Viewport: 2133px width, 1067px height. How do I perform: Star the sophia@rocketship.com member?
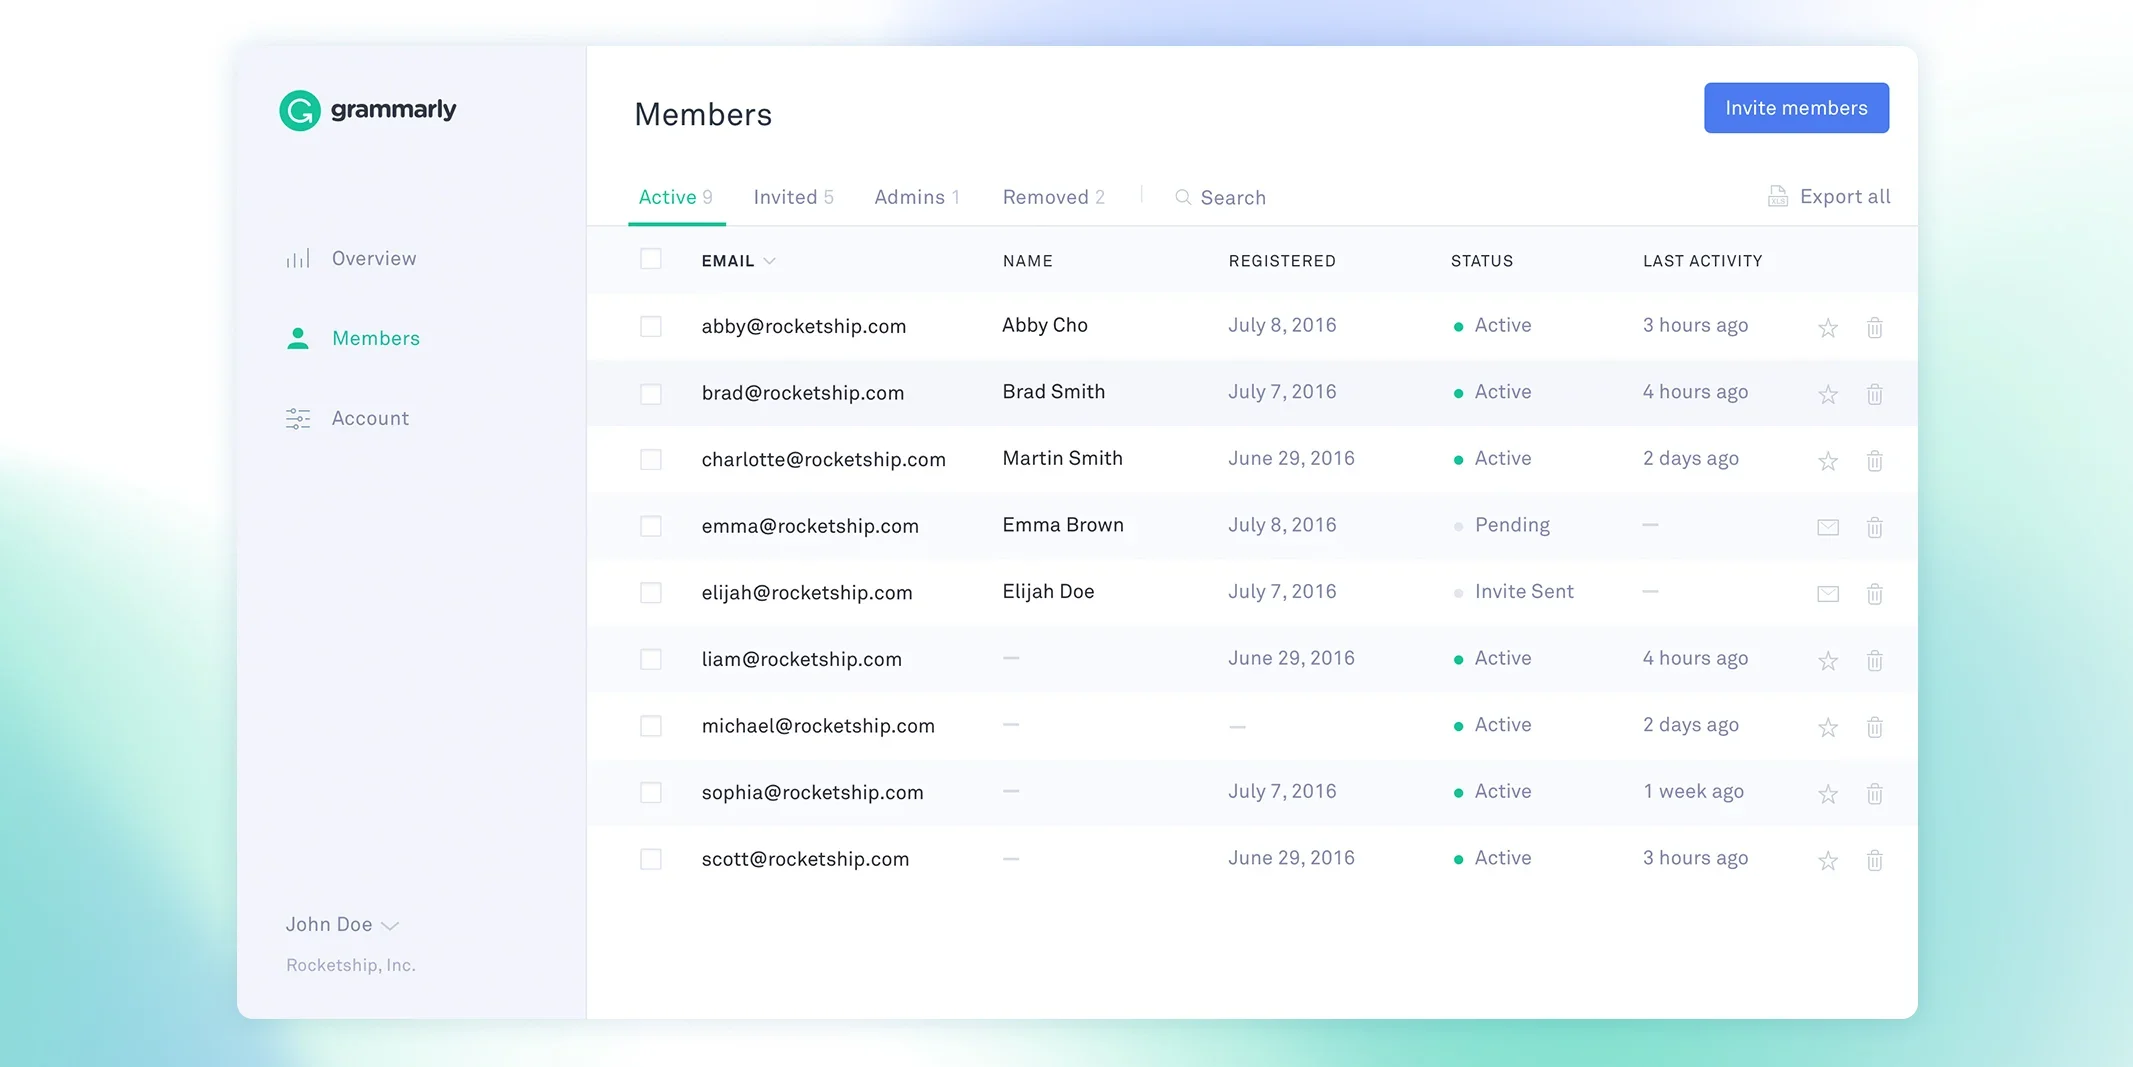pos(1828,794)
